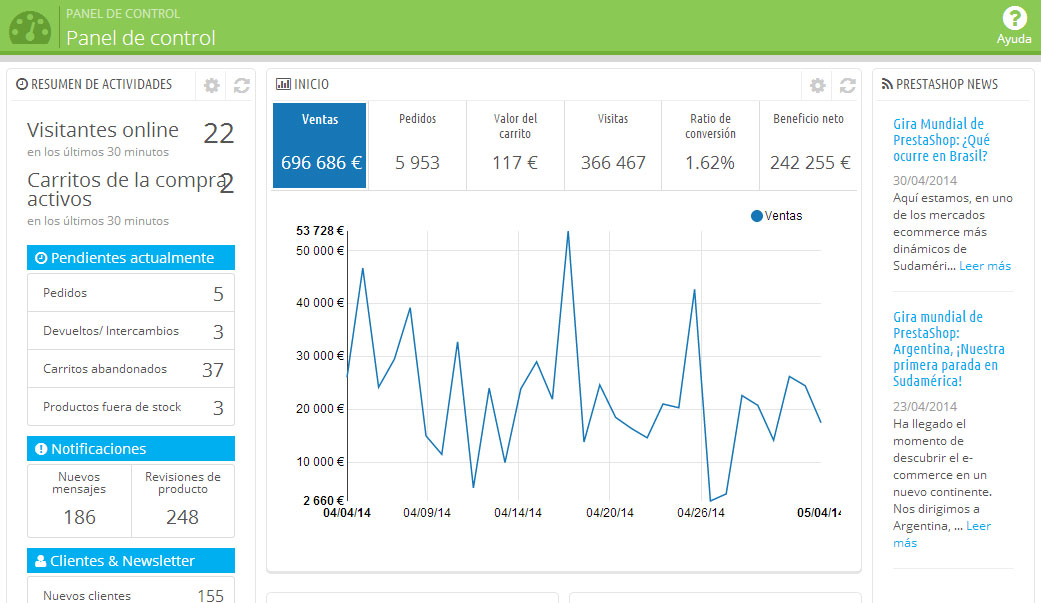The image size is (1041, 603).
Task: Select the Pedidos tab
Action: 418,145
